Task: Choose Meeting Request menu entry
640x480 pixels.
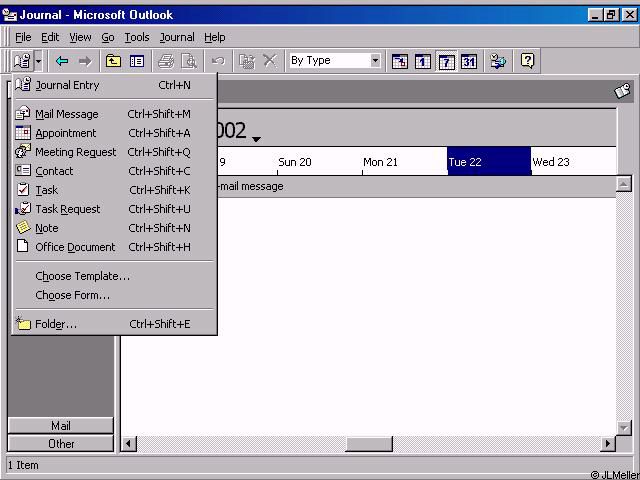Action: point(114,152)
